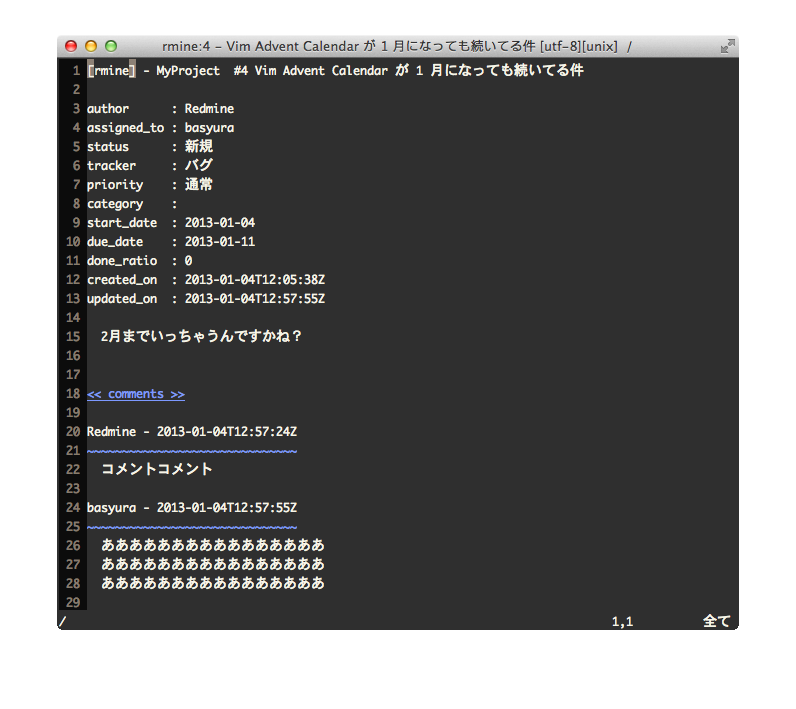Viewport: 796px width, 709px height.
Task: Click the updated_on value "2013-01-04T12:57:55Z"
Action: pyautogui.click(x=255, y=299)
